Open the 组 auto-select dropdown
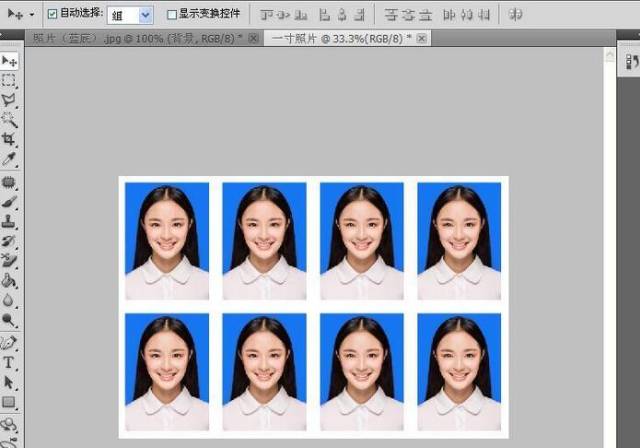 coord(145,15)
